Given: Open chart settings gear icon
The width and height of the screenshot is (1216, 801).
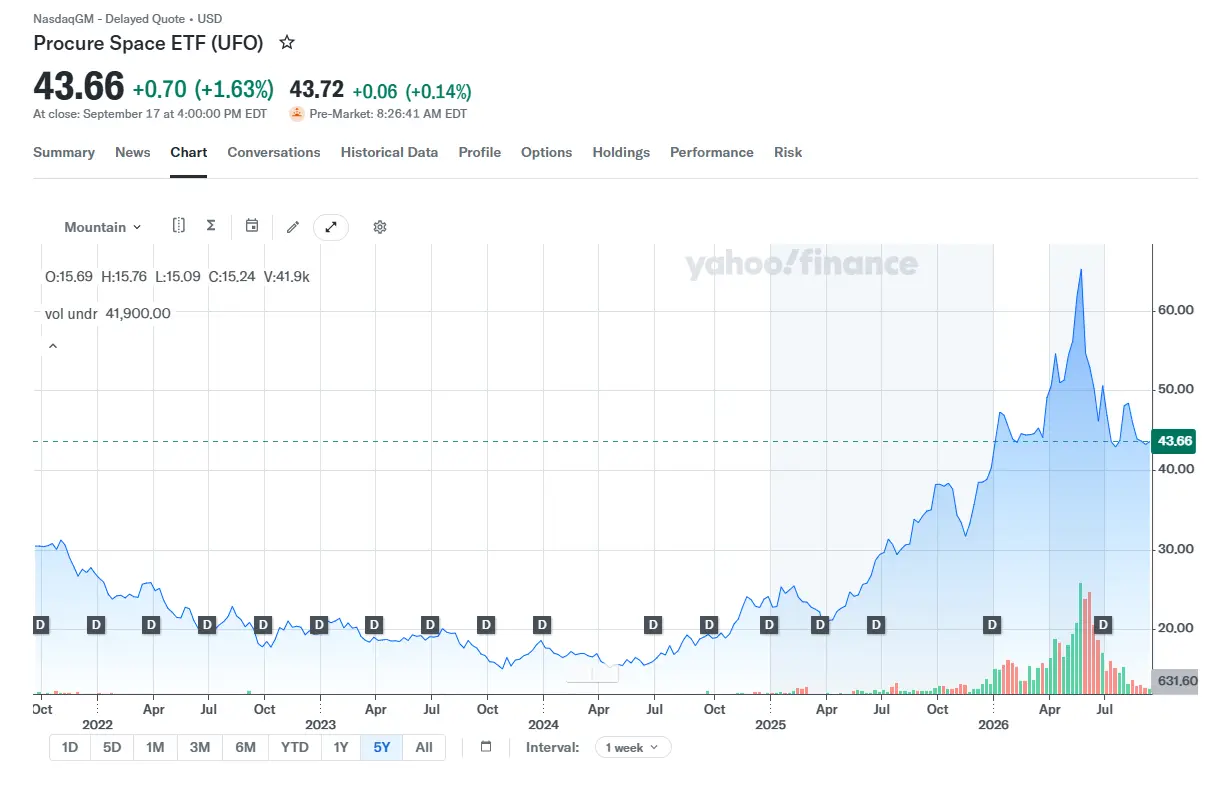Looking at the screenshot, I should (380, 227).
